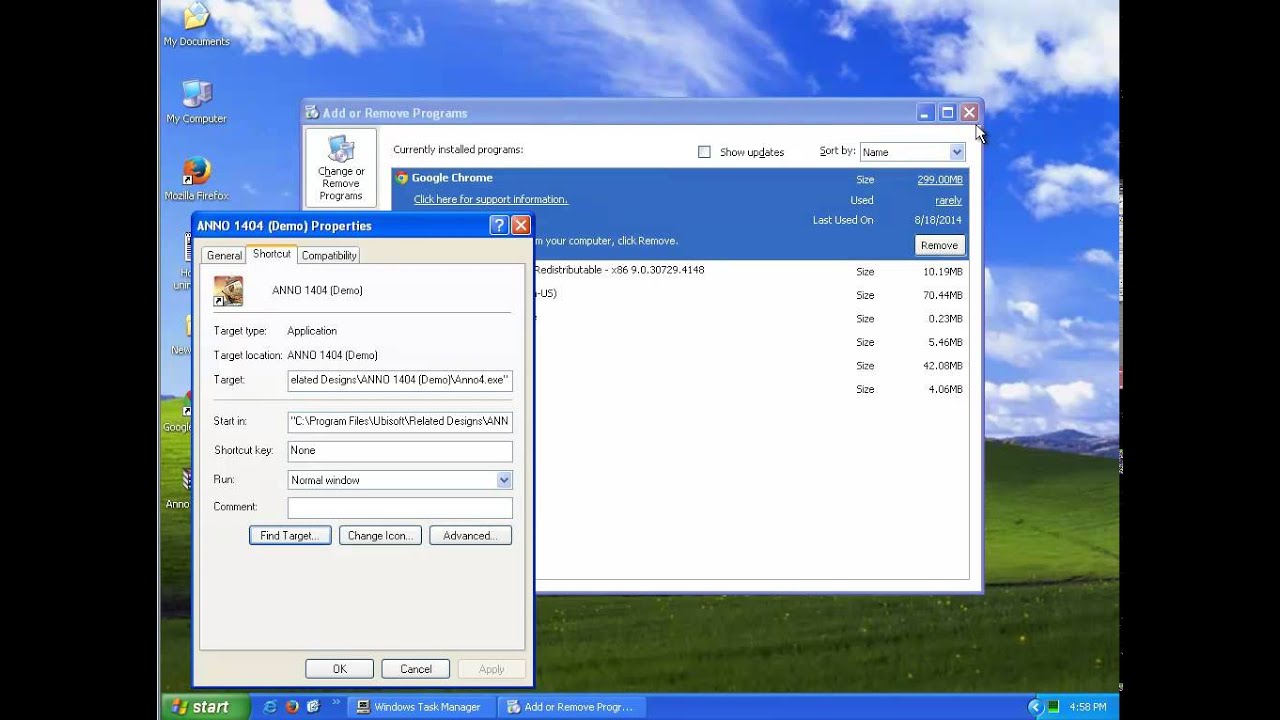Launch Mozilla Firefox from the desktop
Viewport: 1280px width, 720px height.
point(196,170)
